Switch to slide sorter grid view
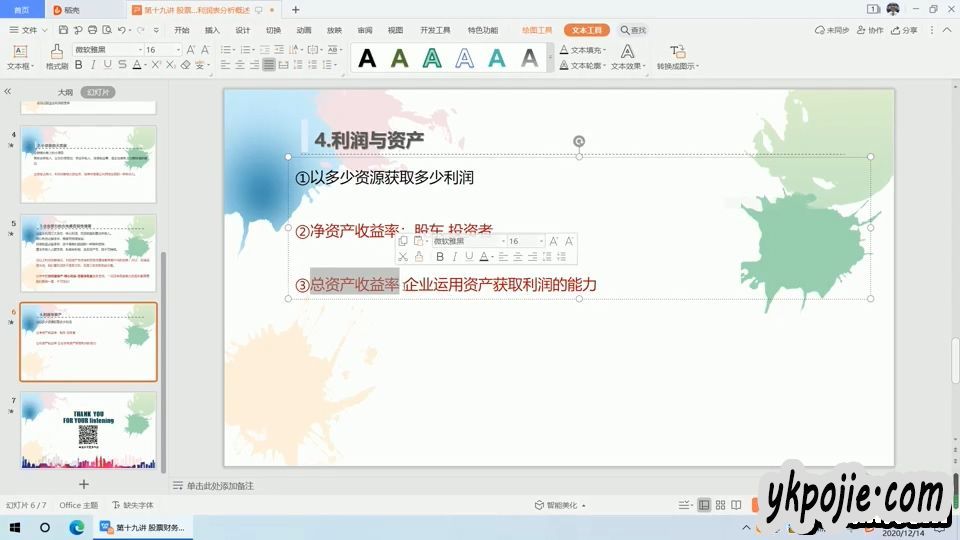 point(719,505)
